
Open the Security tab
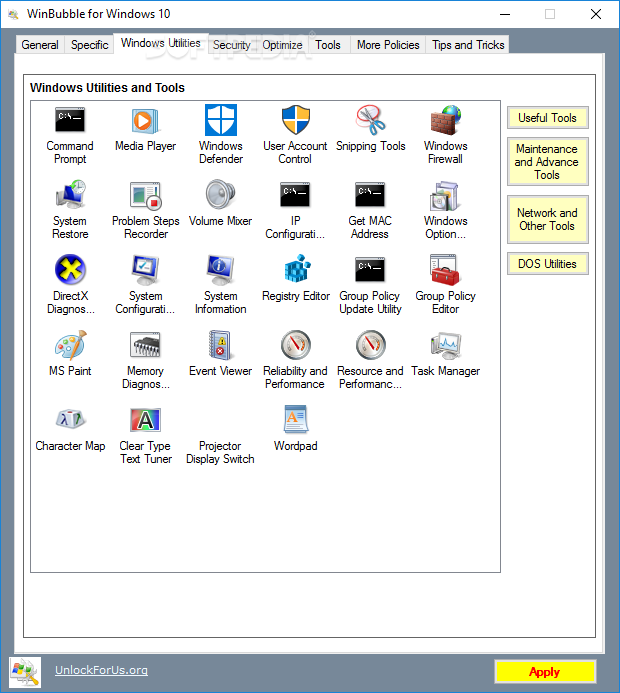click(x=232, y=45)
